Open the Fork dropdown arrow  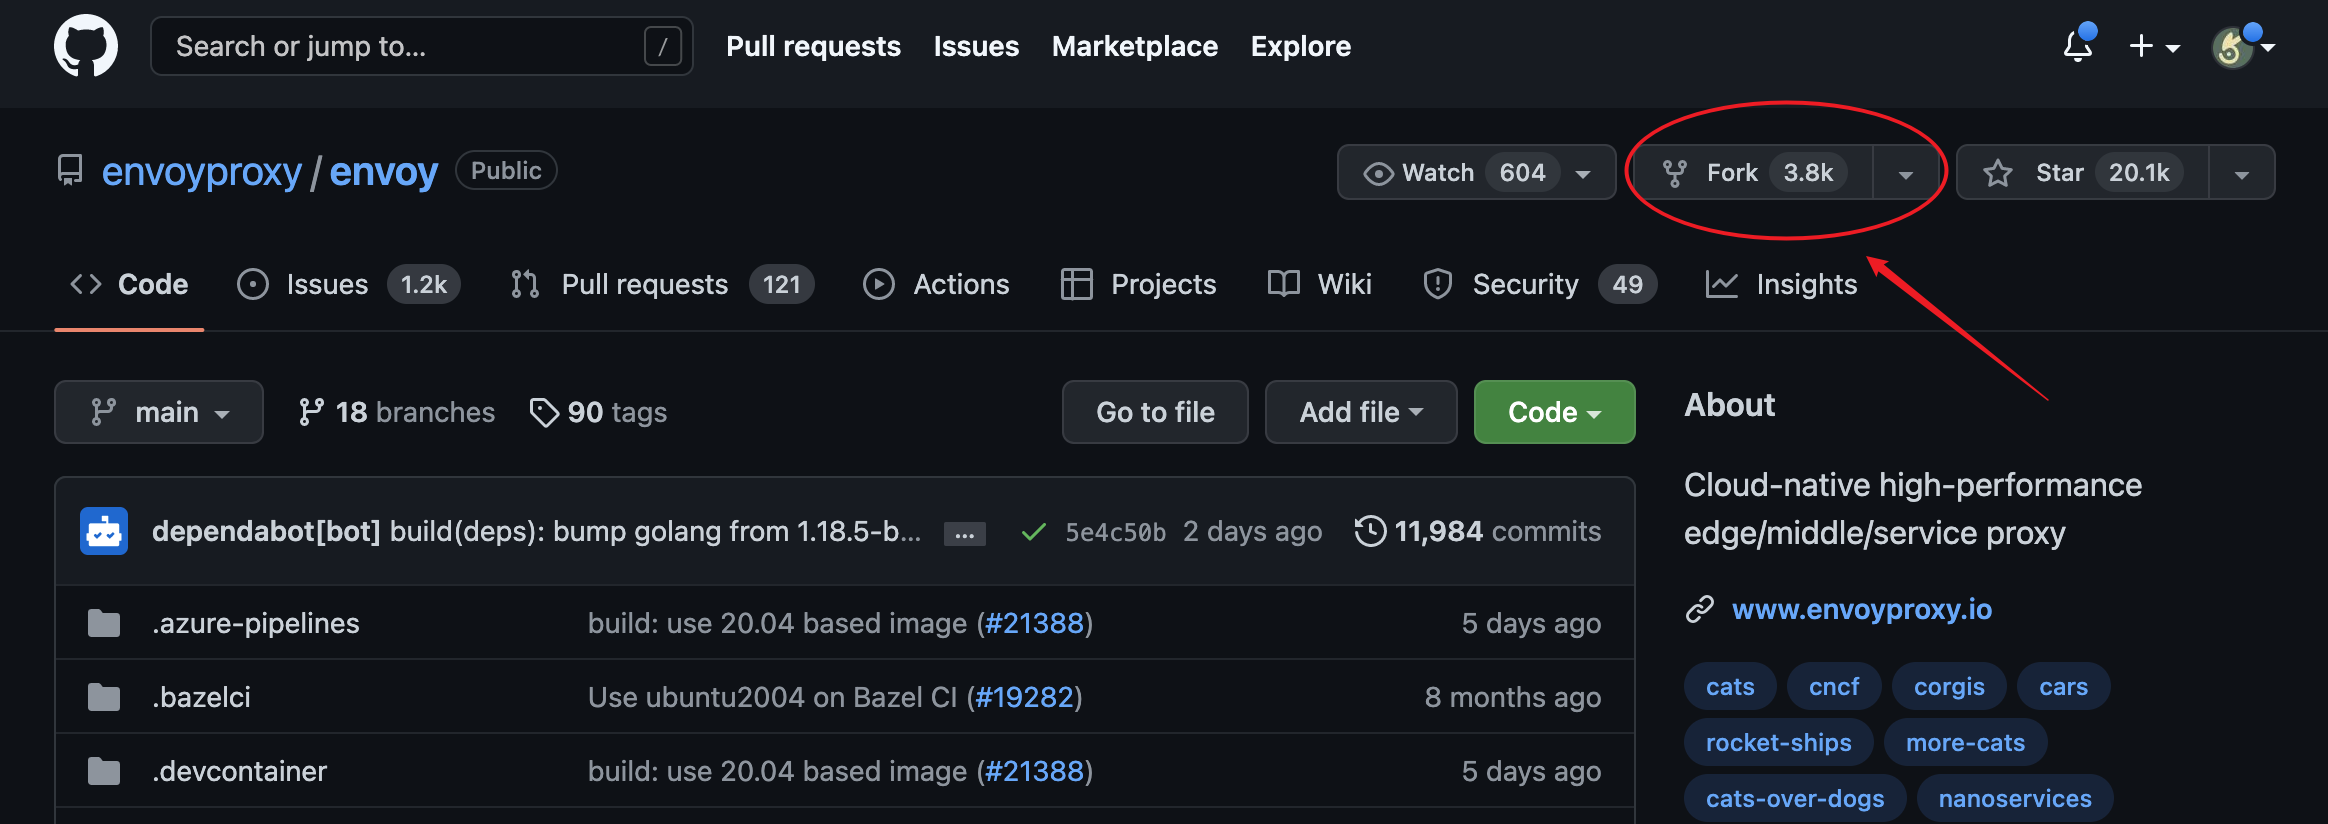(x=1906, y=173)
